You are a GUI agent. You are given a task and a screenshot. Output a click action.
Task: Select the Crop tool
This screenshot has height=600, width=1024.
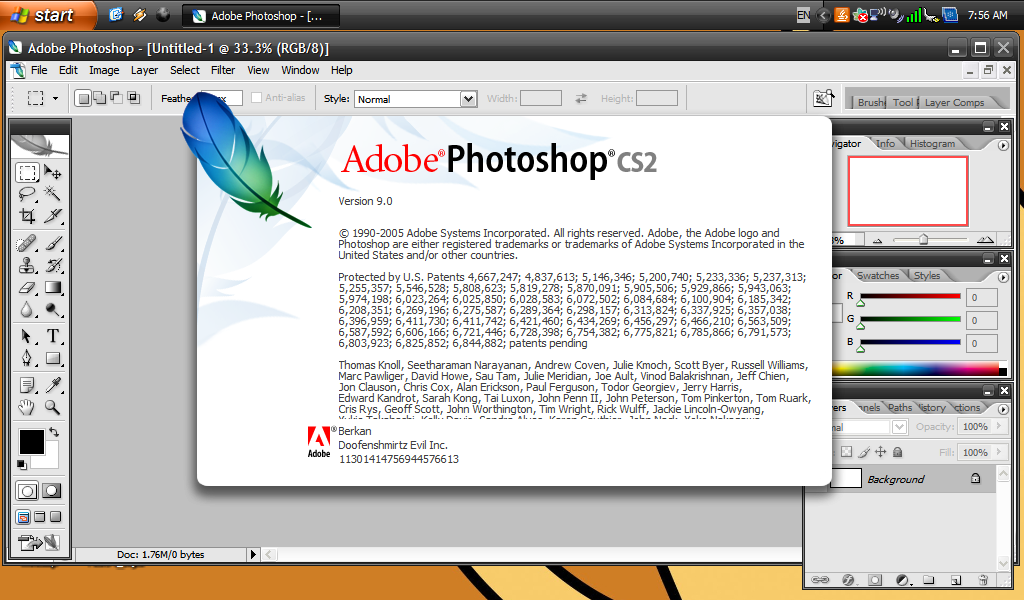point(27,215)
